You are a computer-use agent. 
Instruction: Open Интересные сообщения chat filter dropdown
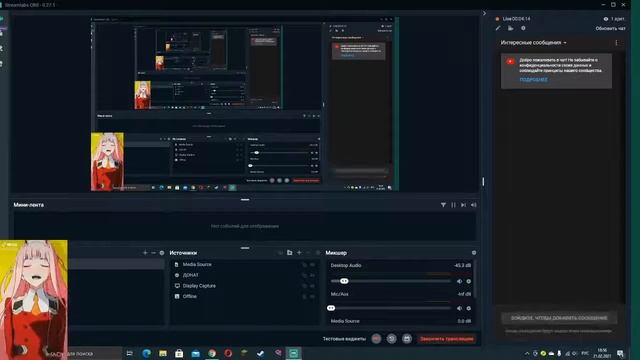(533, 42)
